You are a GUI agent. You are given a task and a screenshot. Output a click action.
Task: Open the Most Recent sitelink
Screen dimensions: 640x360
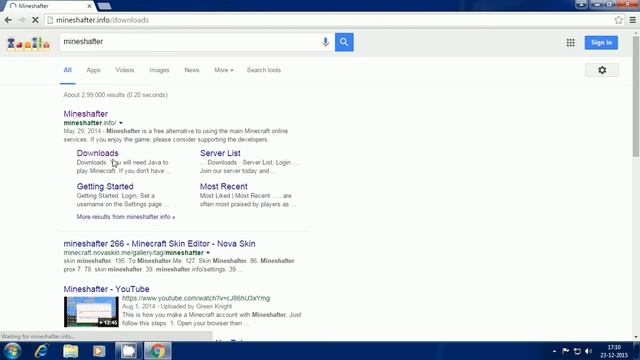point(224,187)
